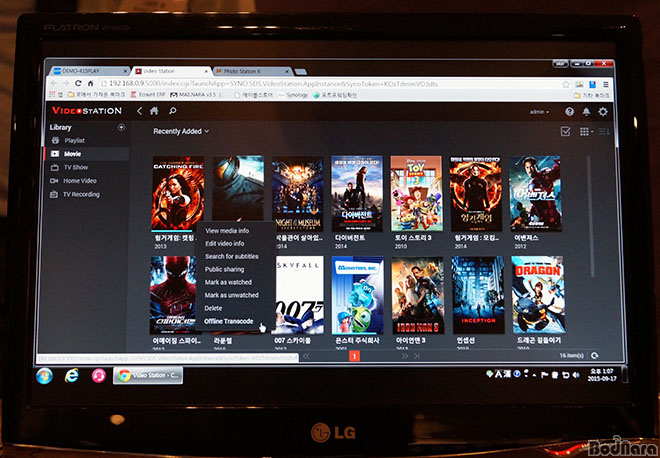Click the Video Station Chrome taskbar button
Screen dimensions: 660x458
[148, 375]
